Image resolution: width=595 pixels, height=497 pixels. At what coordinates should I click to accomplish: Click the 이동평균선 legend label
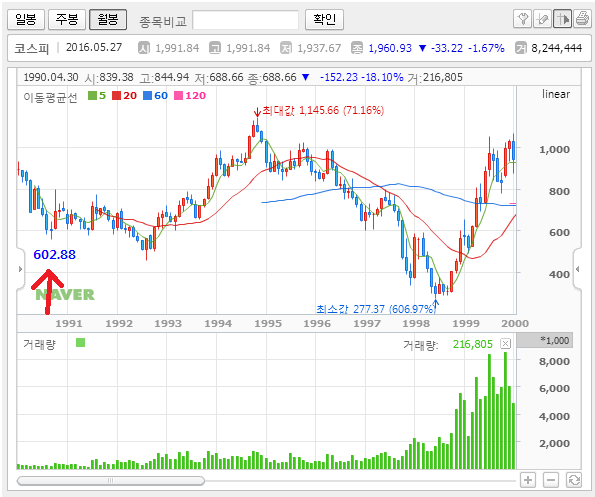[50, 97]
